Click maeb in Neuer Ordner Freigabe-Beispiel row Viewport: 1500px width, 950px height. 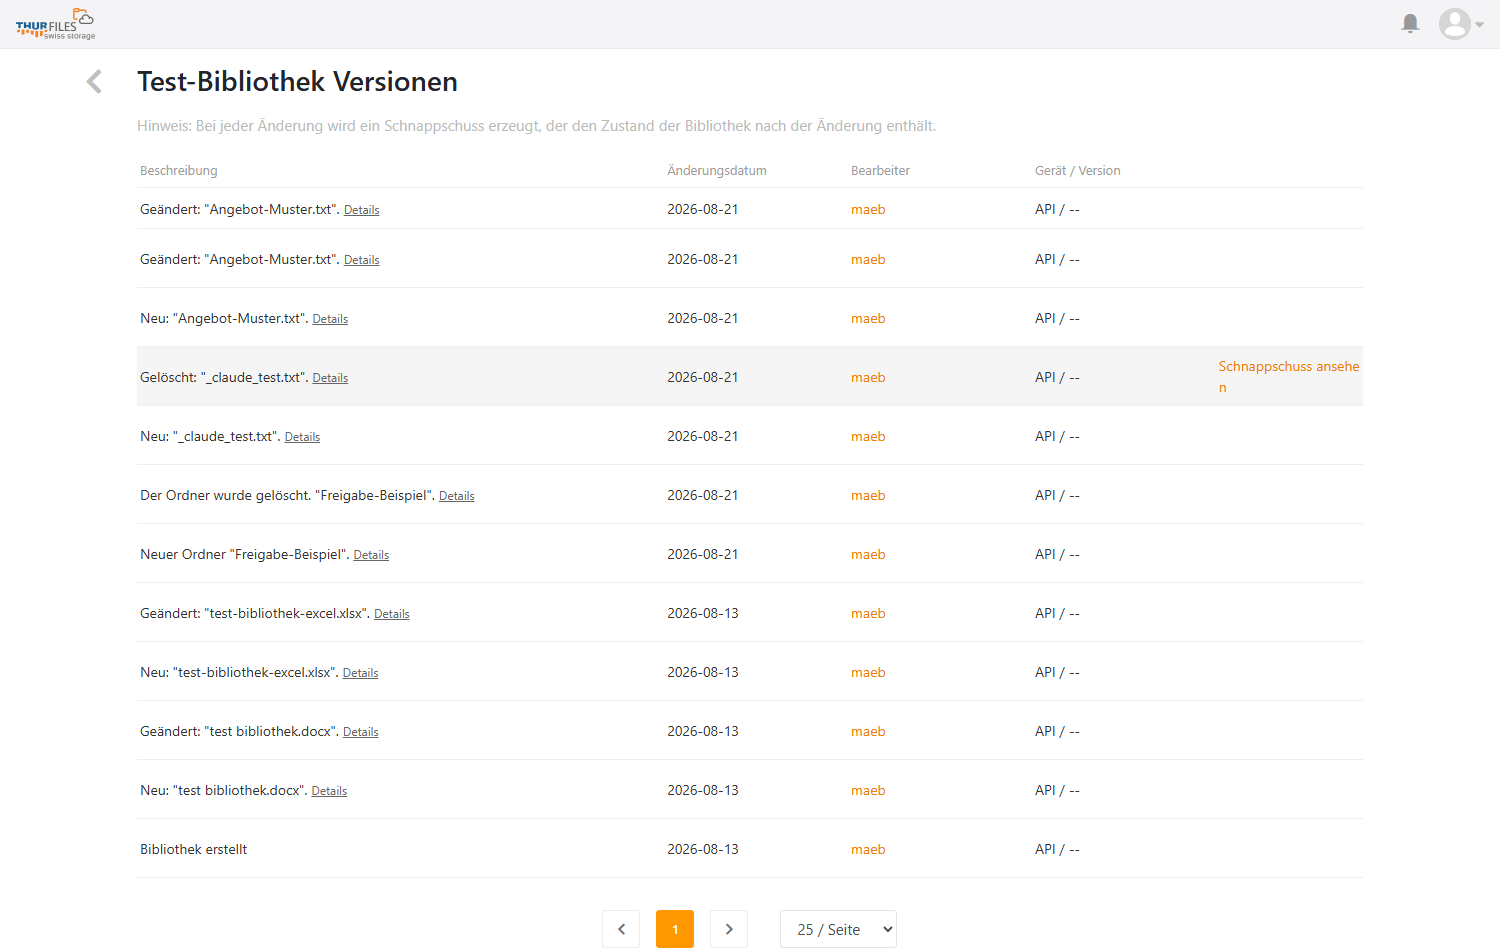pos(868,554)
